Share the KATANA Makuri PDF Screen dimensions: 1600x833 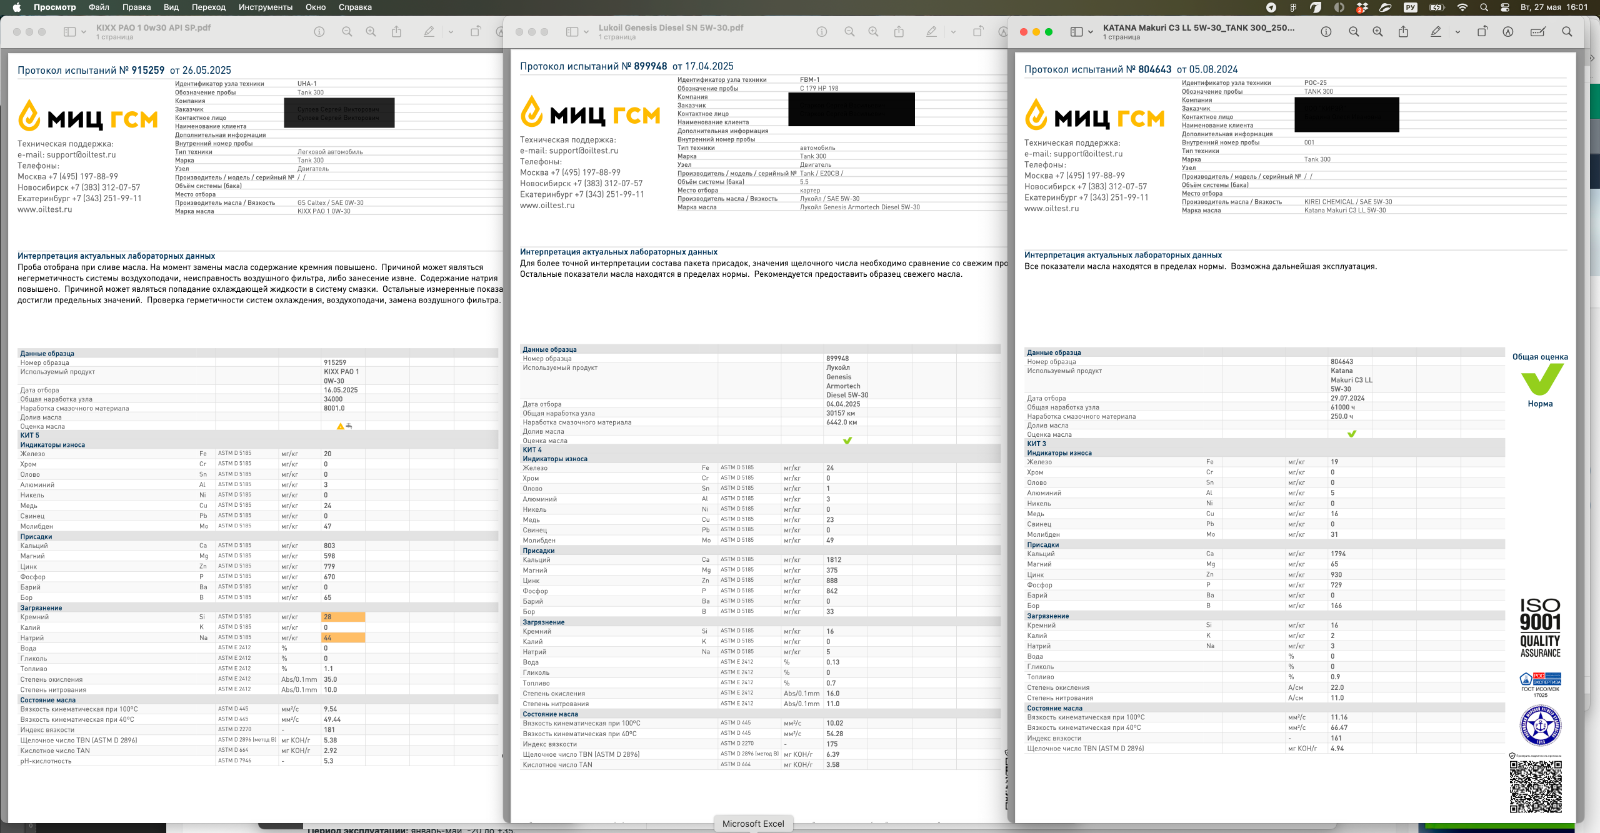pos(1403,32)
